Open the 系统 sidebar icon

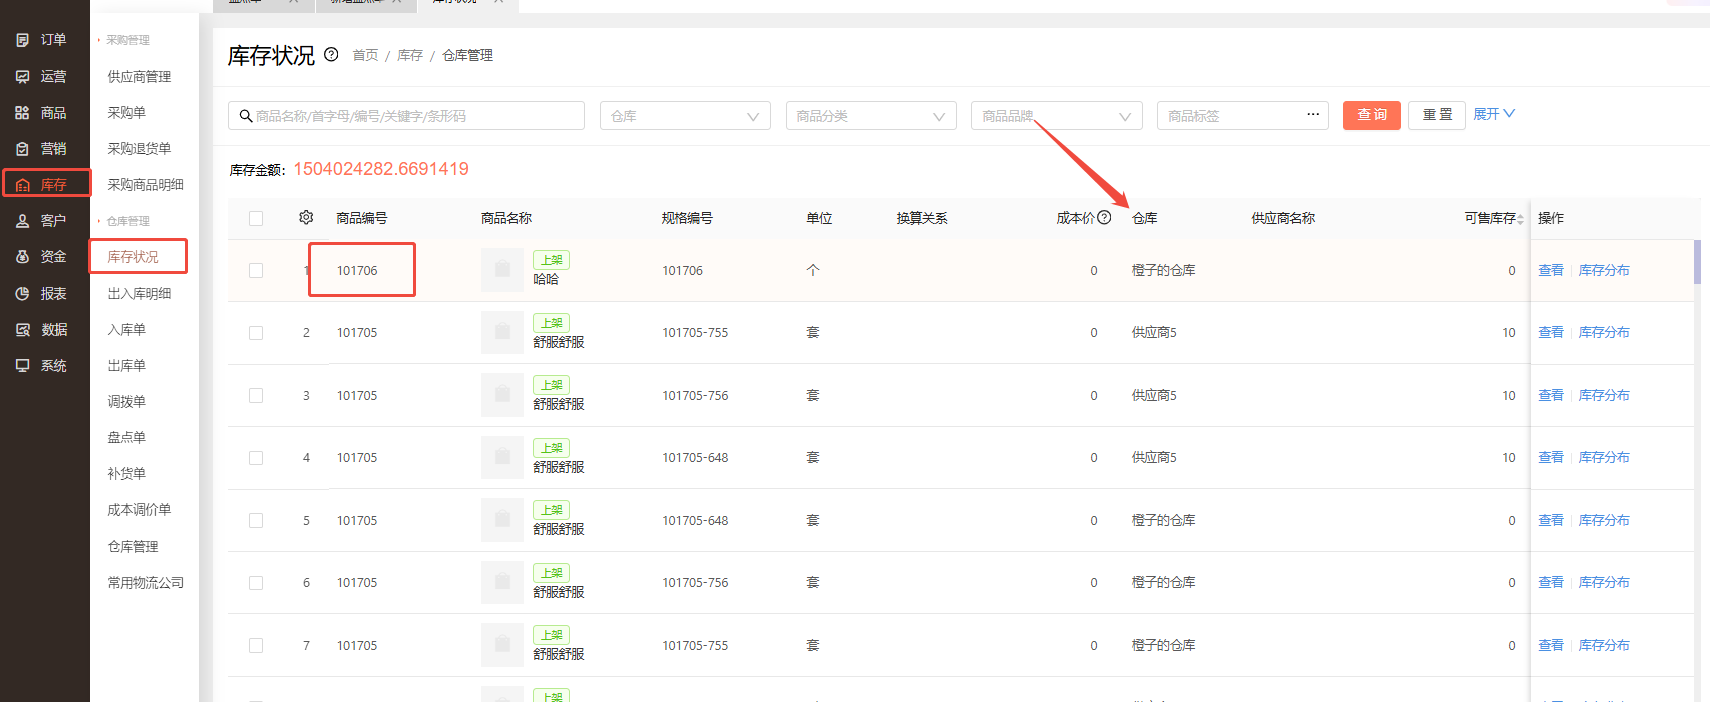pyautogui.click(x=22, y=366)
